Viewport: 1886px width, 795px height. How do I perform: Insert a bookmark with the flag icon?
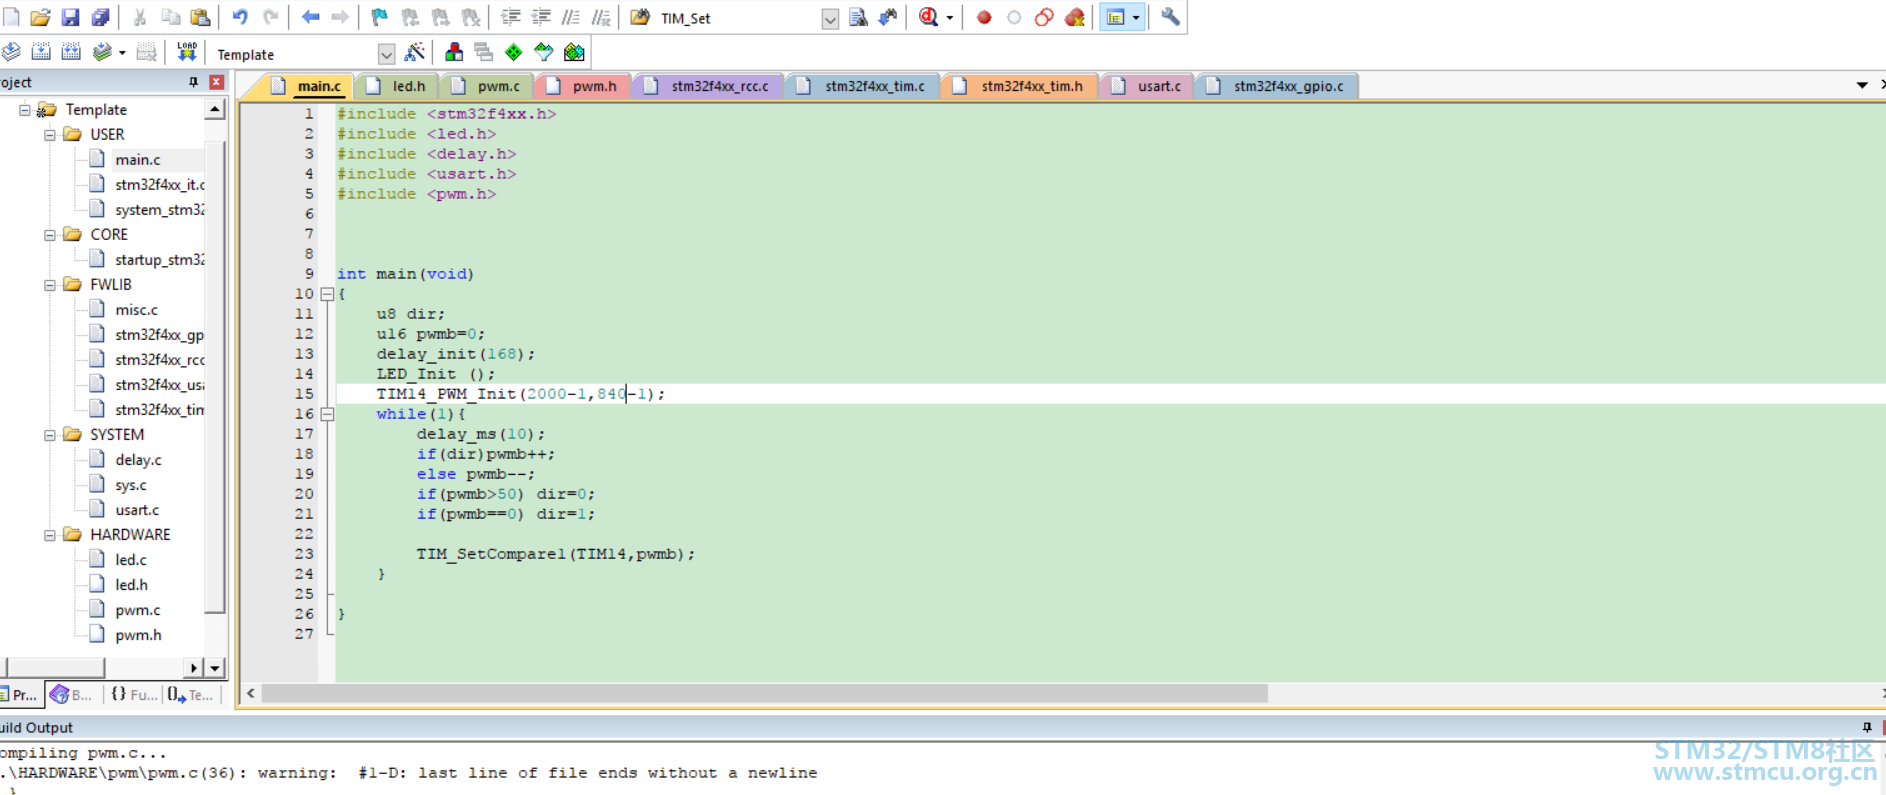click(x=379, y=17)
